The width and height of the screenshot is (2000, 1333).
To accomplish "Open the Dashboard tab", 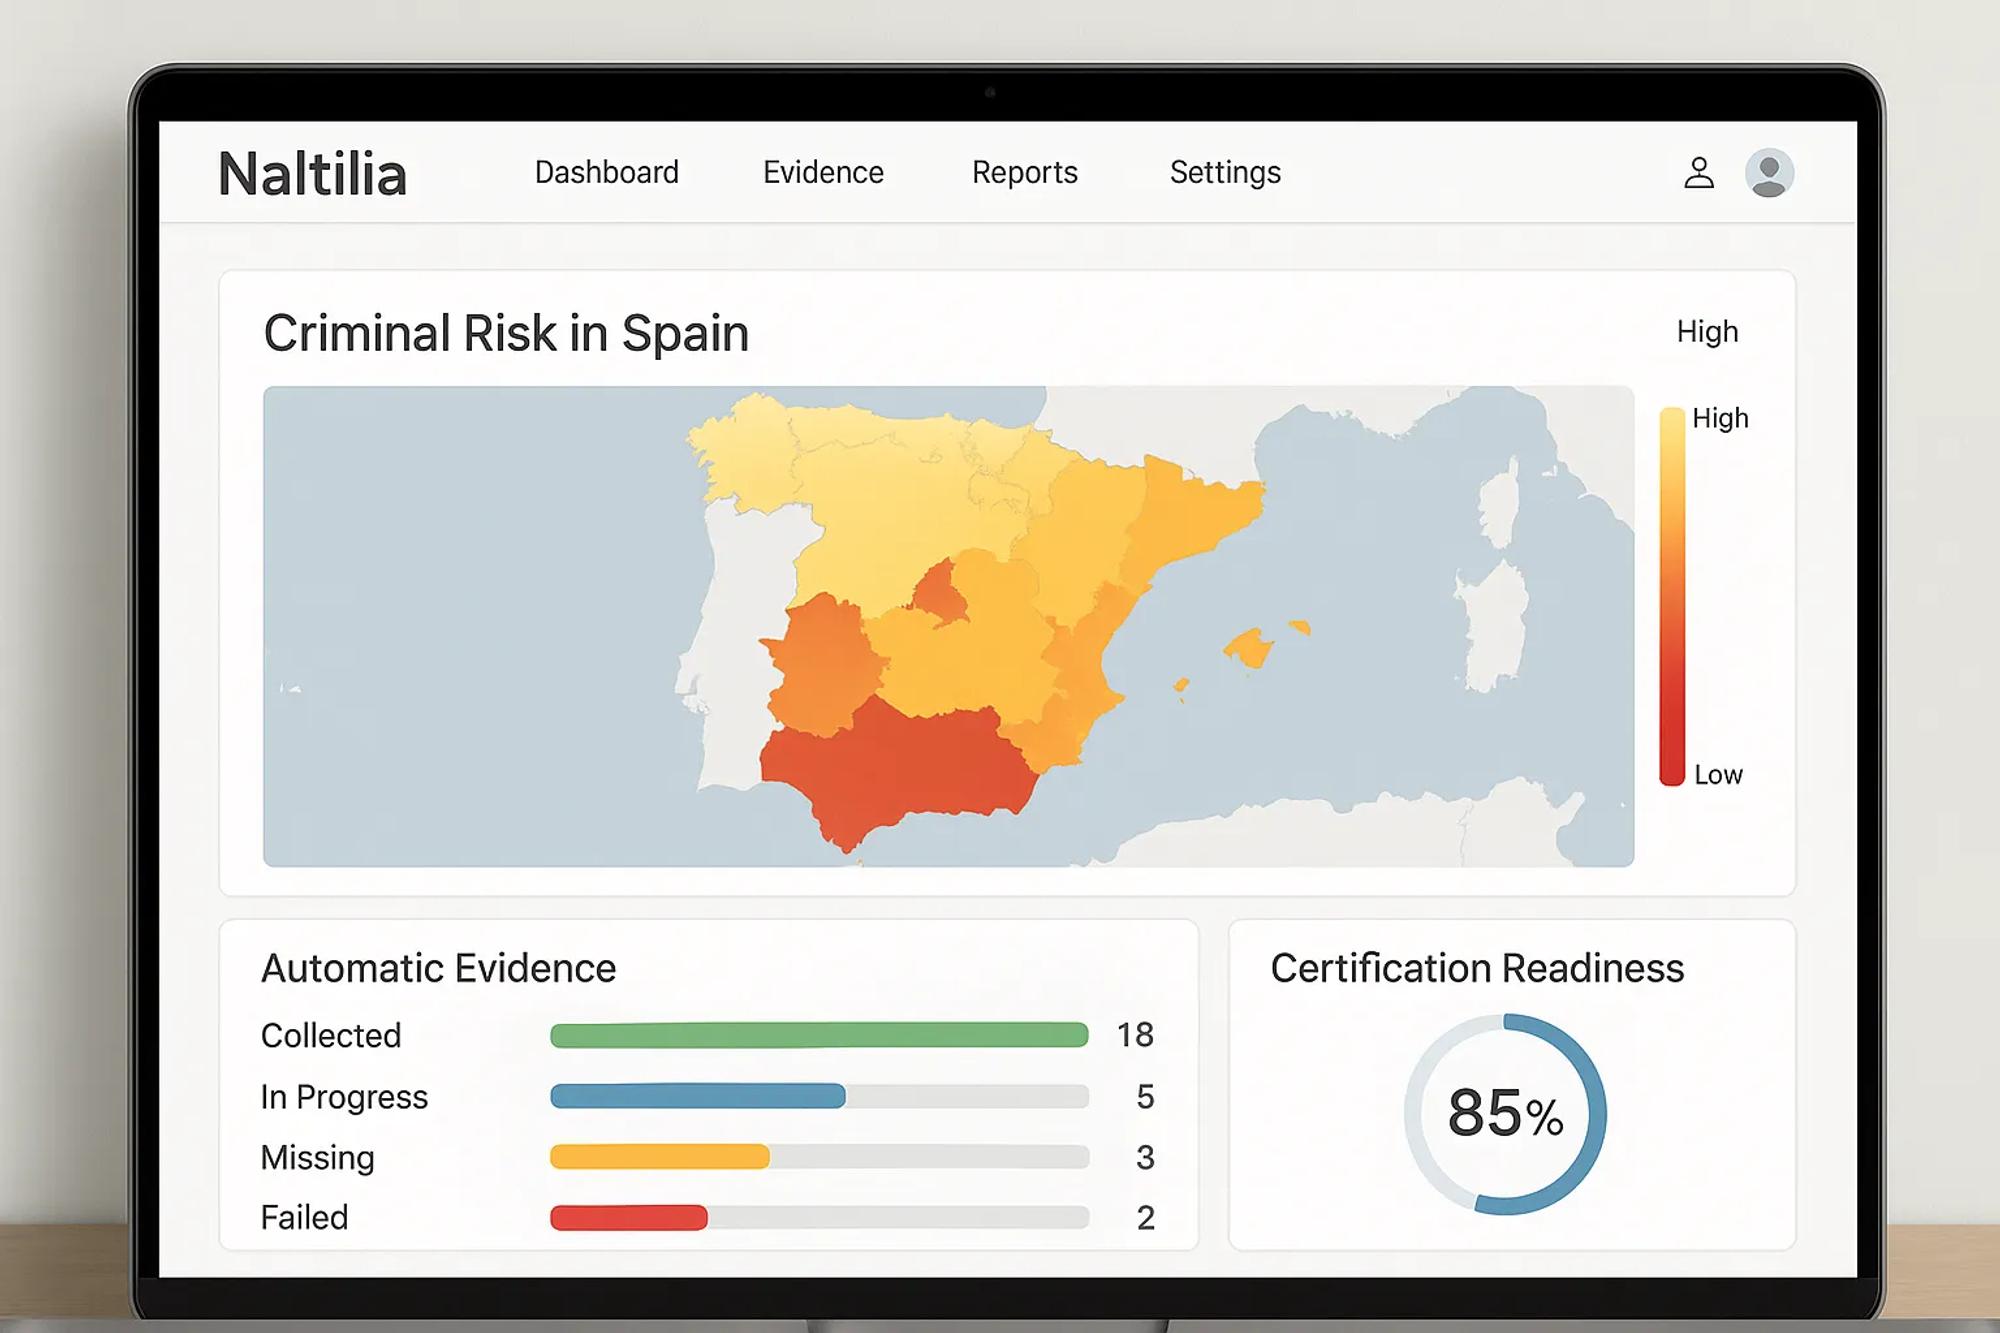I will click(x=606, y=172).
